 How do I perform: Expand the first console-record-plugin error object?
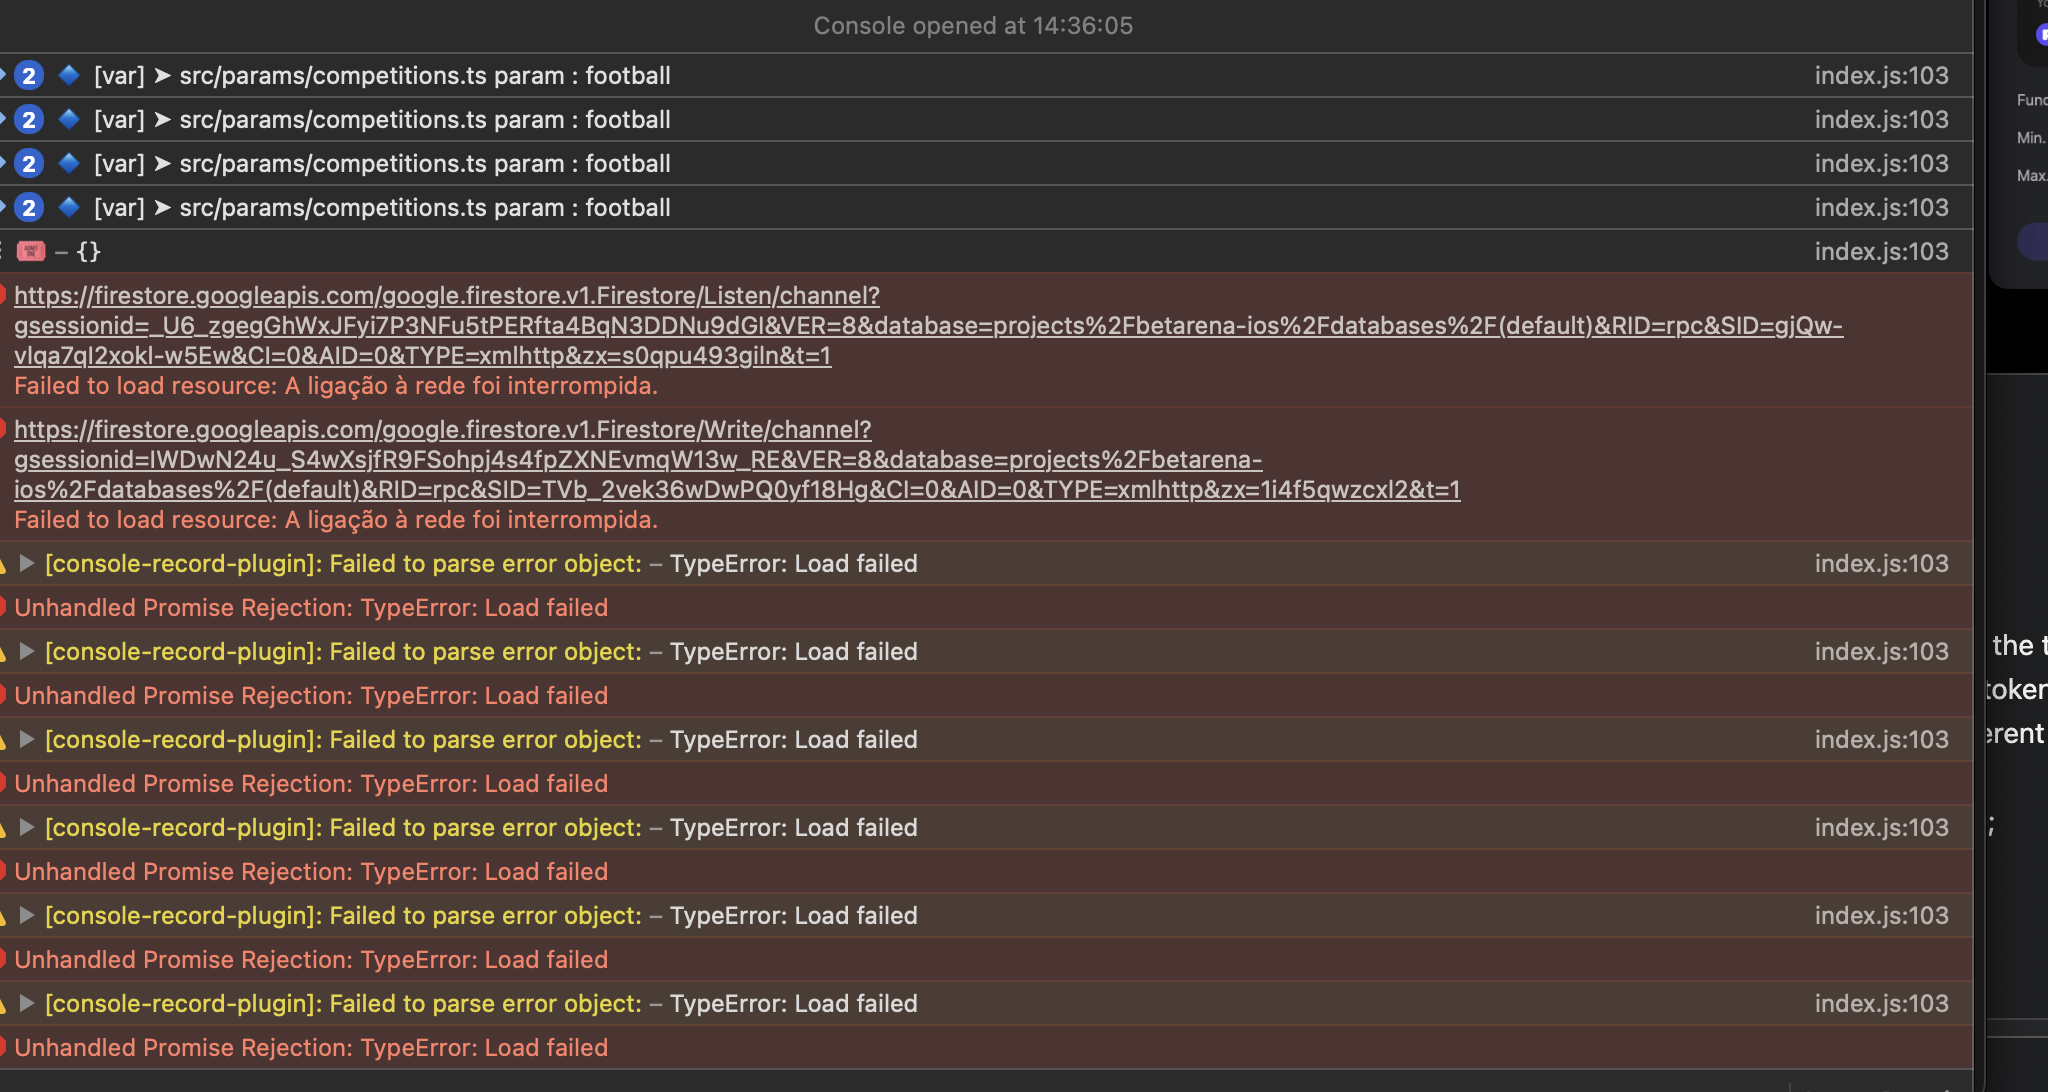pos(27,563)
